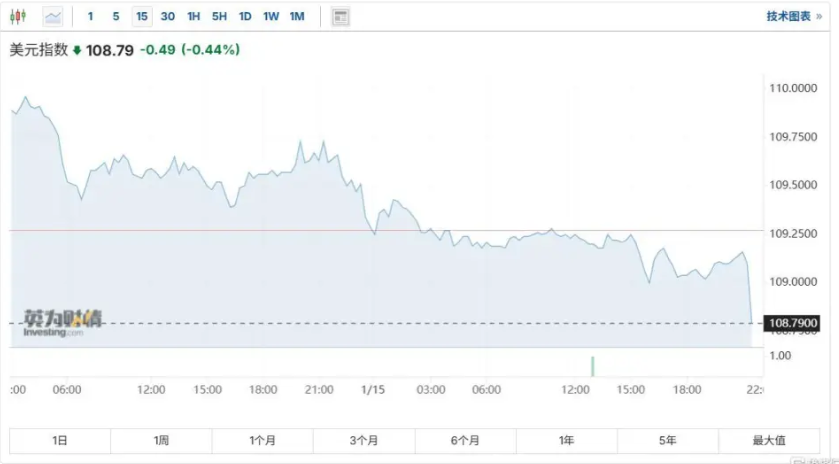Screen dimensions: 839x464
Task: Select the area chart type icon
Action: click(52, 17)
